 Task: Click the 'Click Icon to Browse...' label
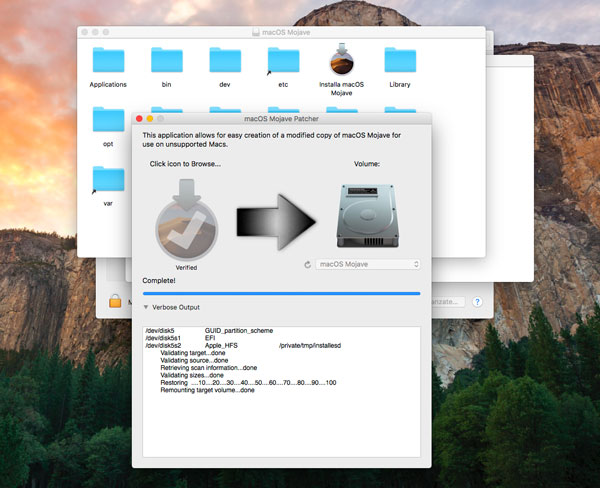click(x=185, y=164)
